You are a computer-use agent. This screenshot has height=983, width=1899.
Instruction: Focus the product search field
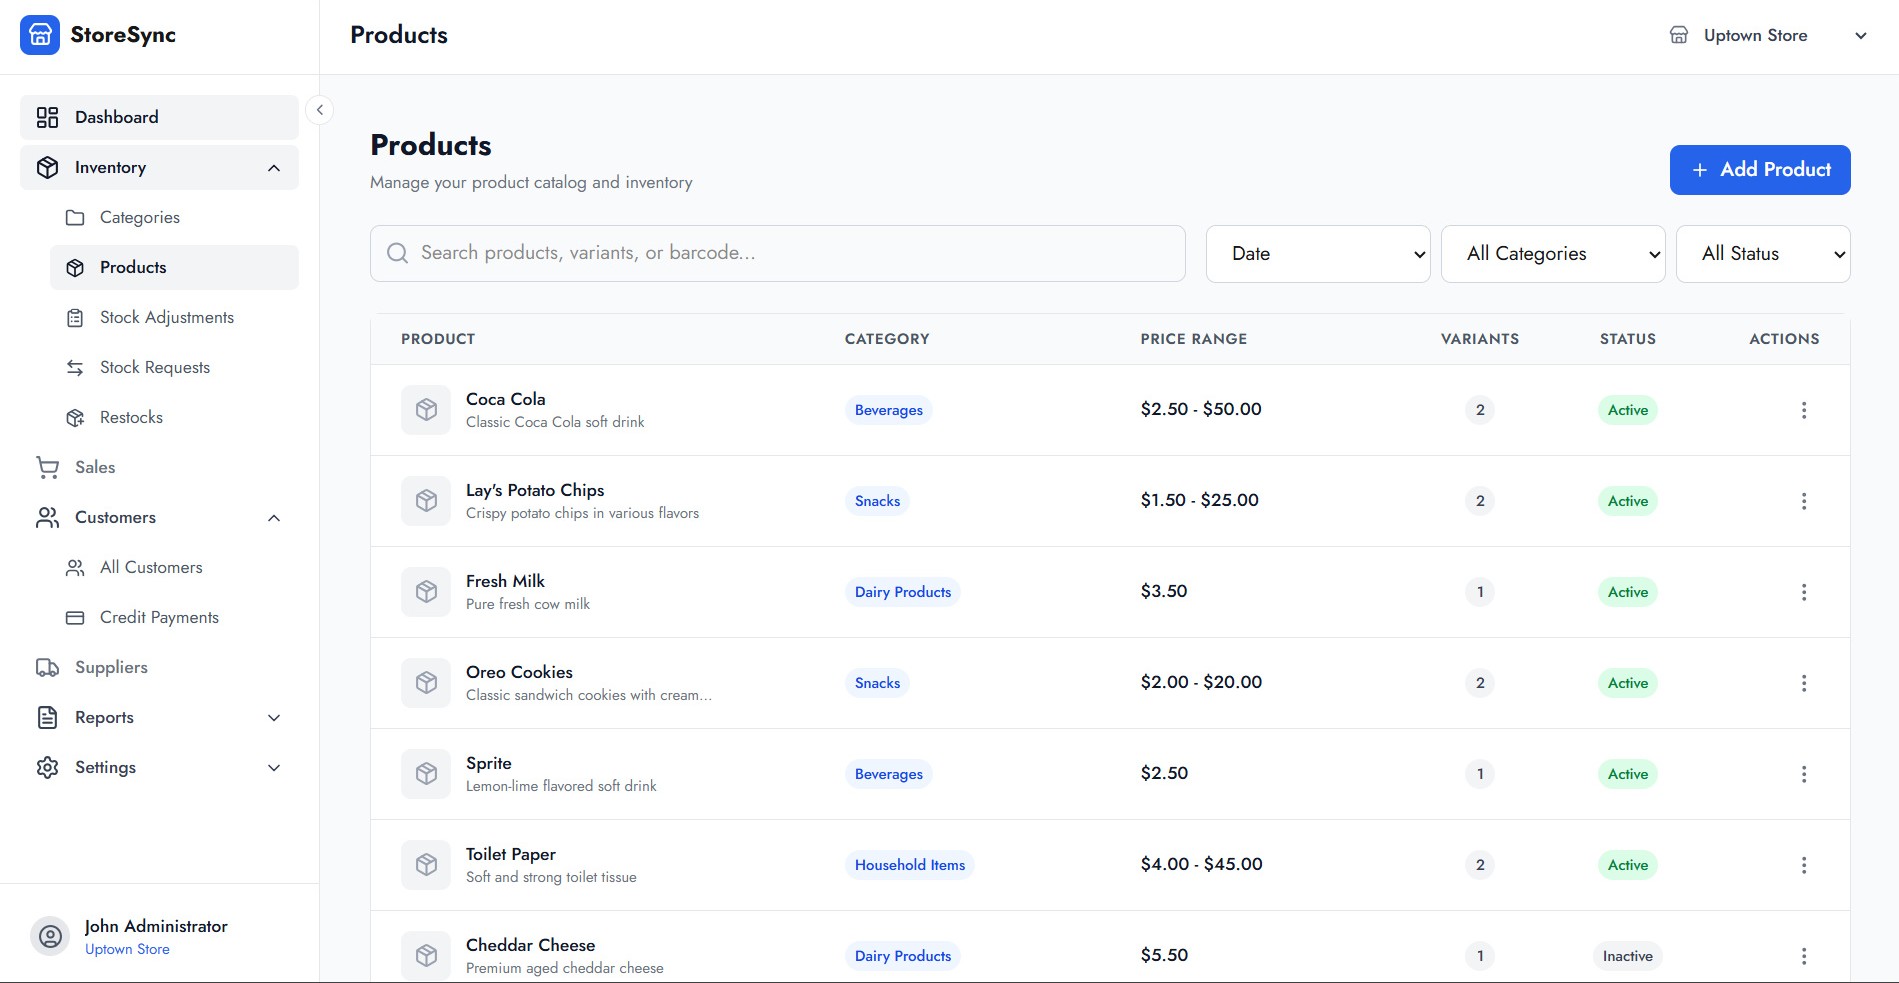[x=778, y=253]
